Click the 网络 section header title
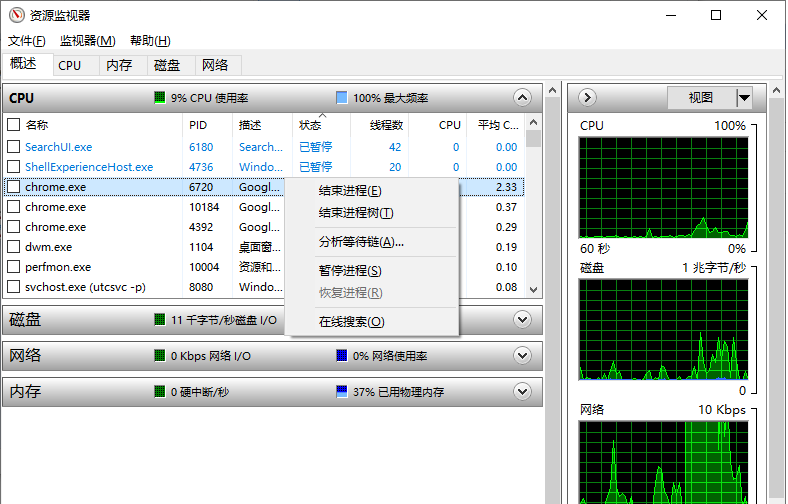The height and width of the screenshot is (504, 788). coord(25,356)
